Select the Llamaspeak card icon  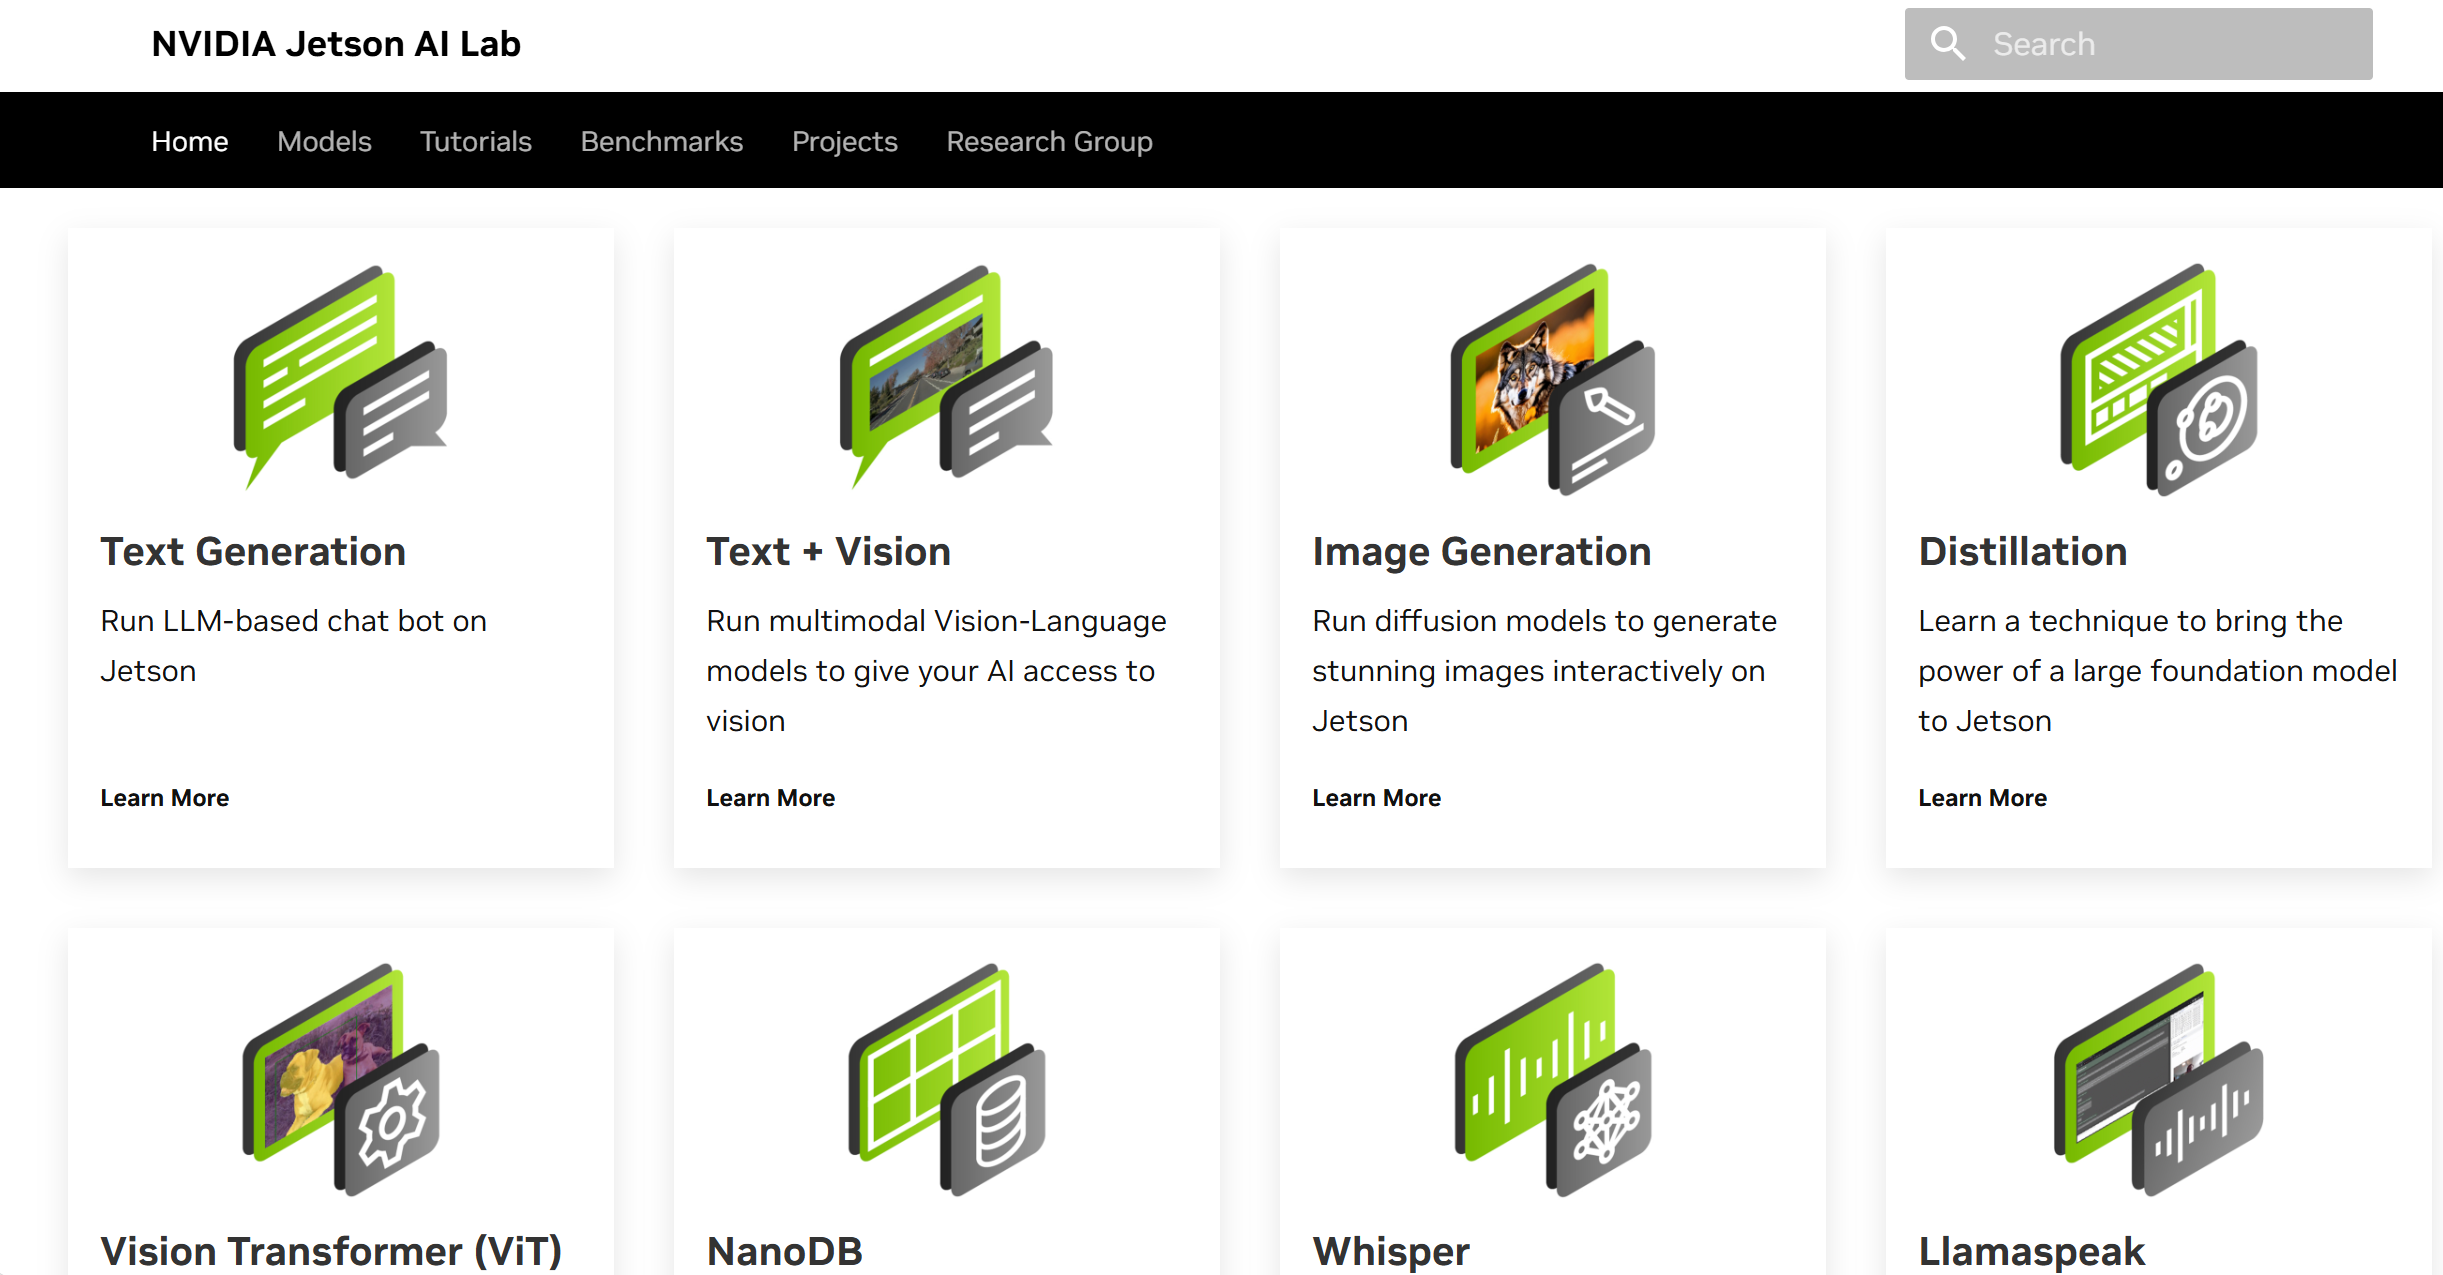point(2155,1090)
